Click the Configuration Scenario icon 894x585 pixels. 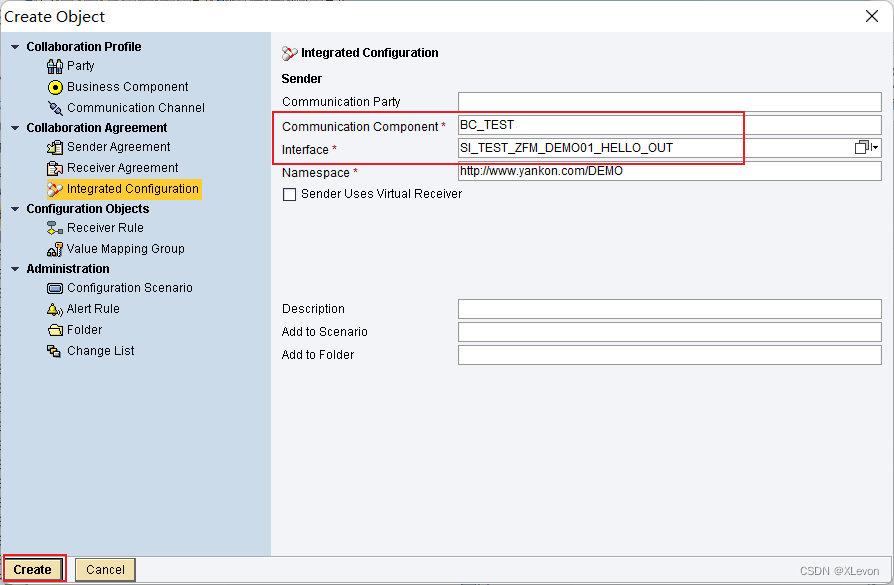55,289
